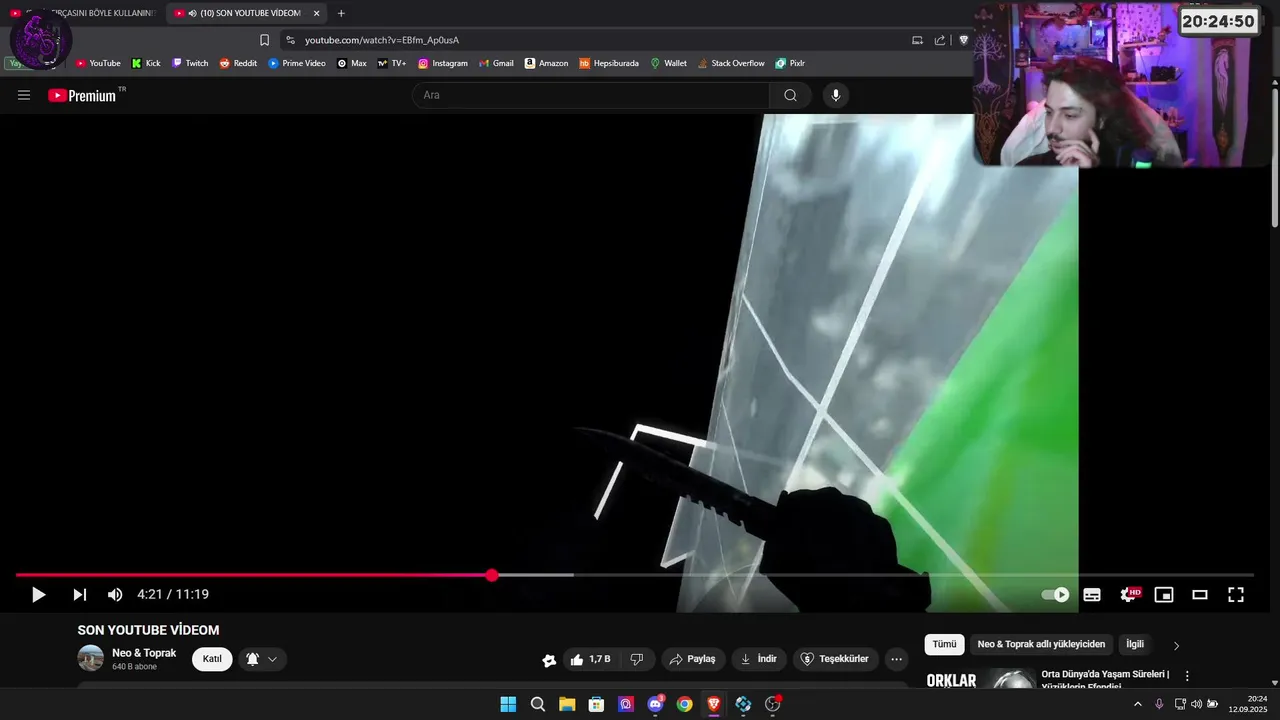Image resolution: width=1280 pixels, height=720 pixels.
Task: Click the share page icon in address bar
Action: coord(940,40)
